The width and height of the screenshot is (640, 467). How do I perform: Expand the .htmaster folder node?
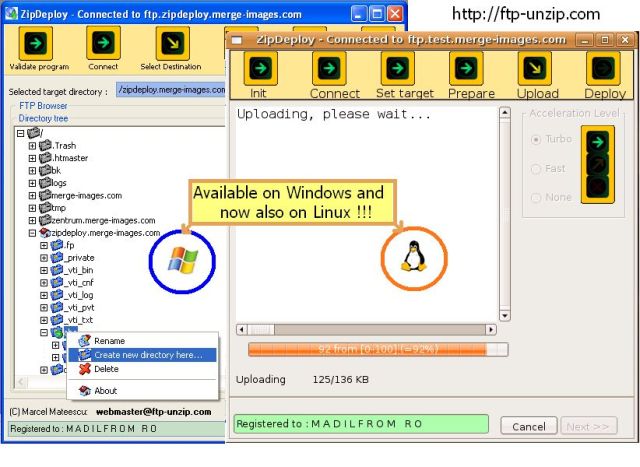pos(32,158)
